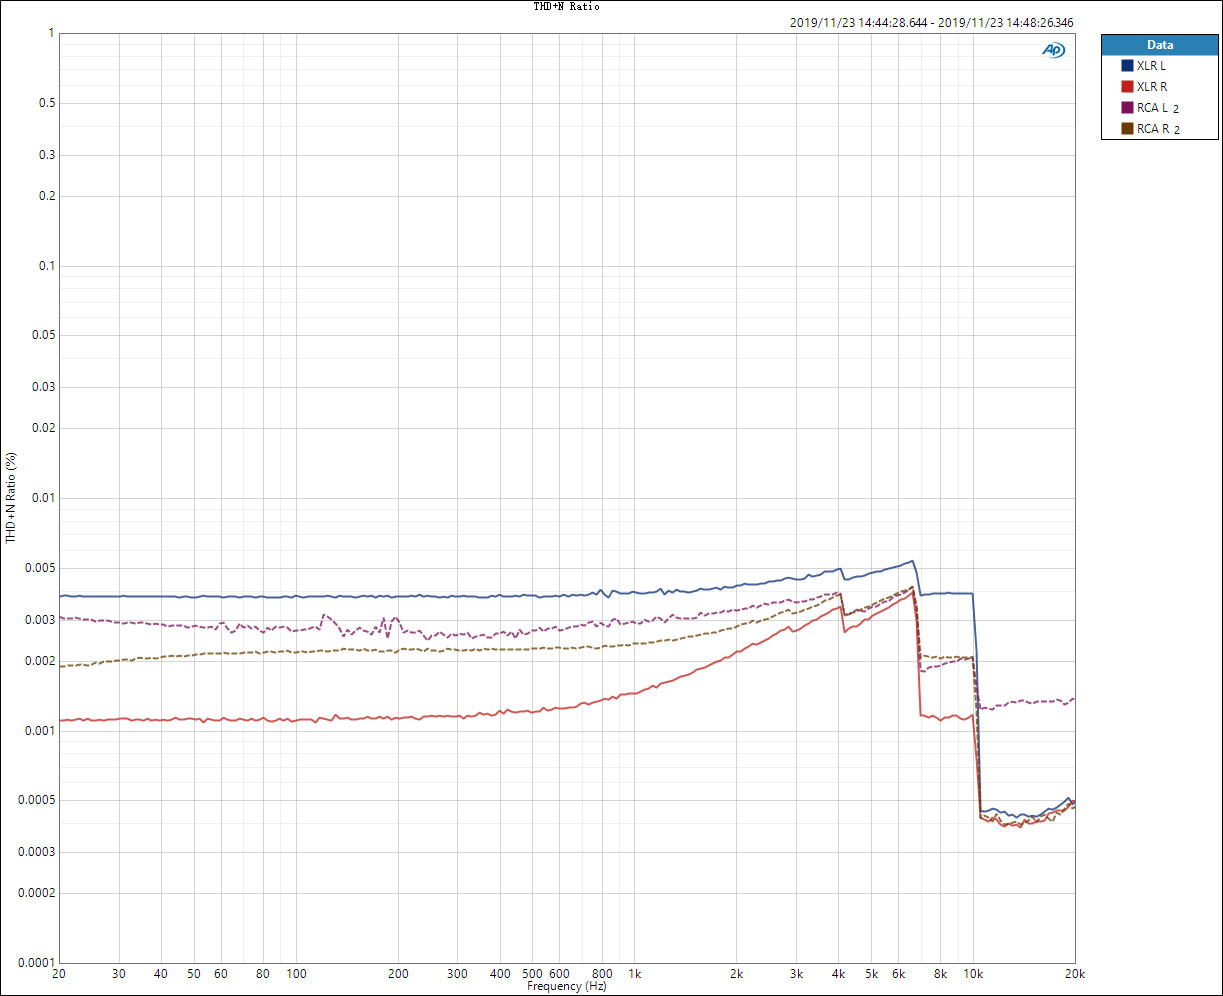Click the XLR R red legend swatch
Screen dimensions: 1223x996
1127,86
